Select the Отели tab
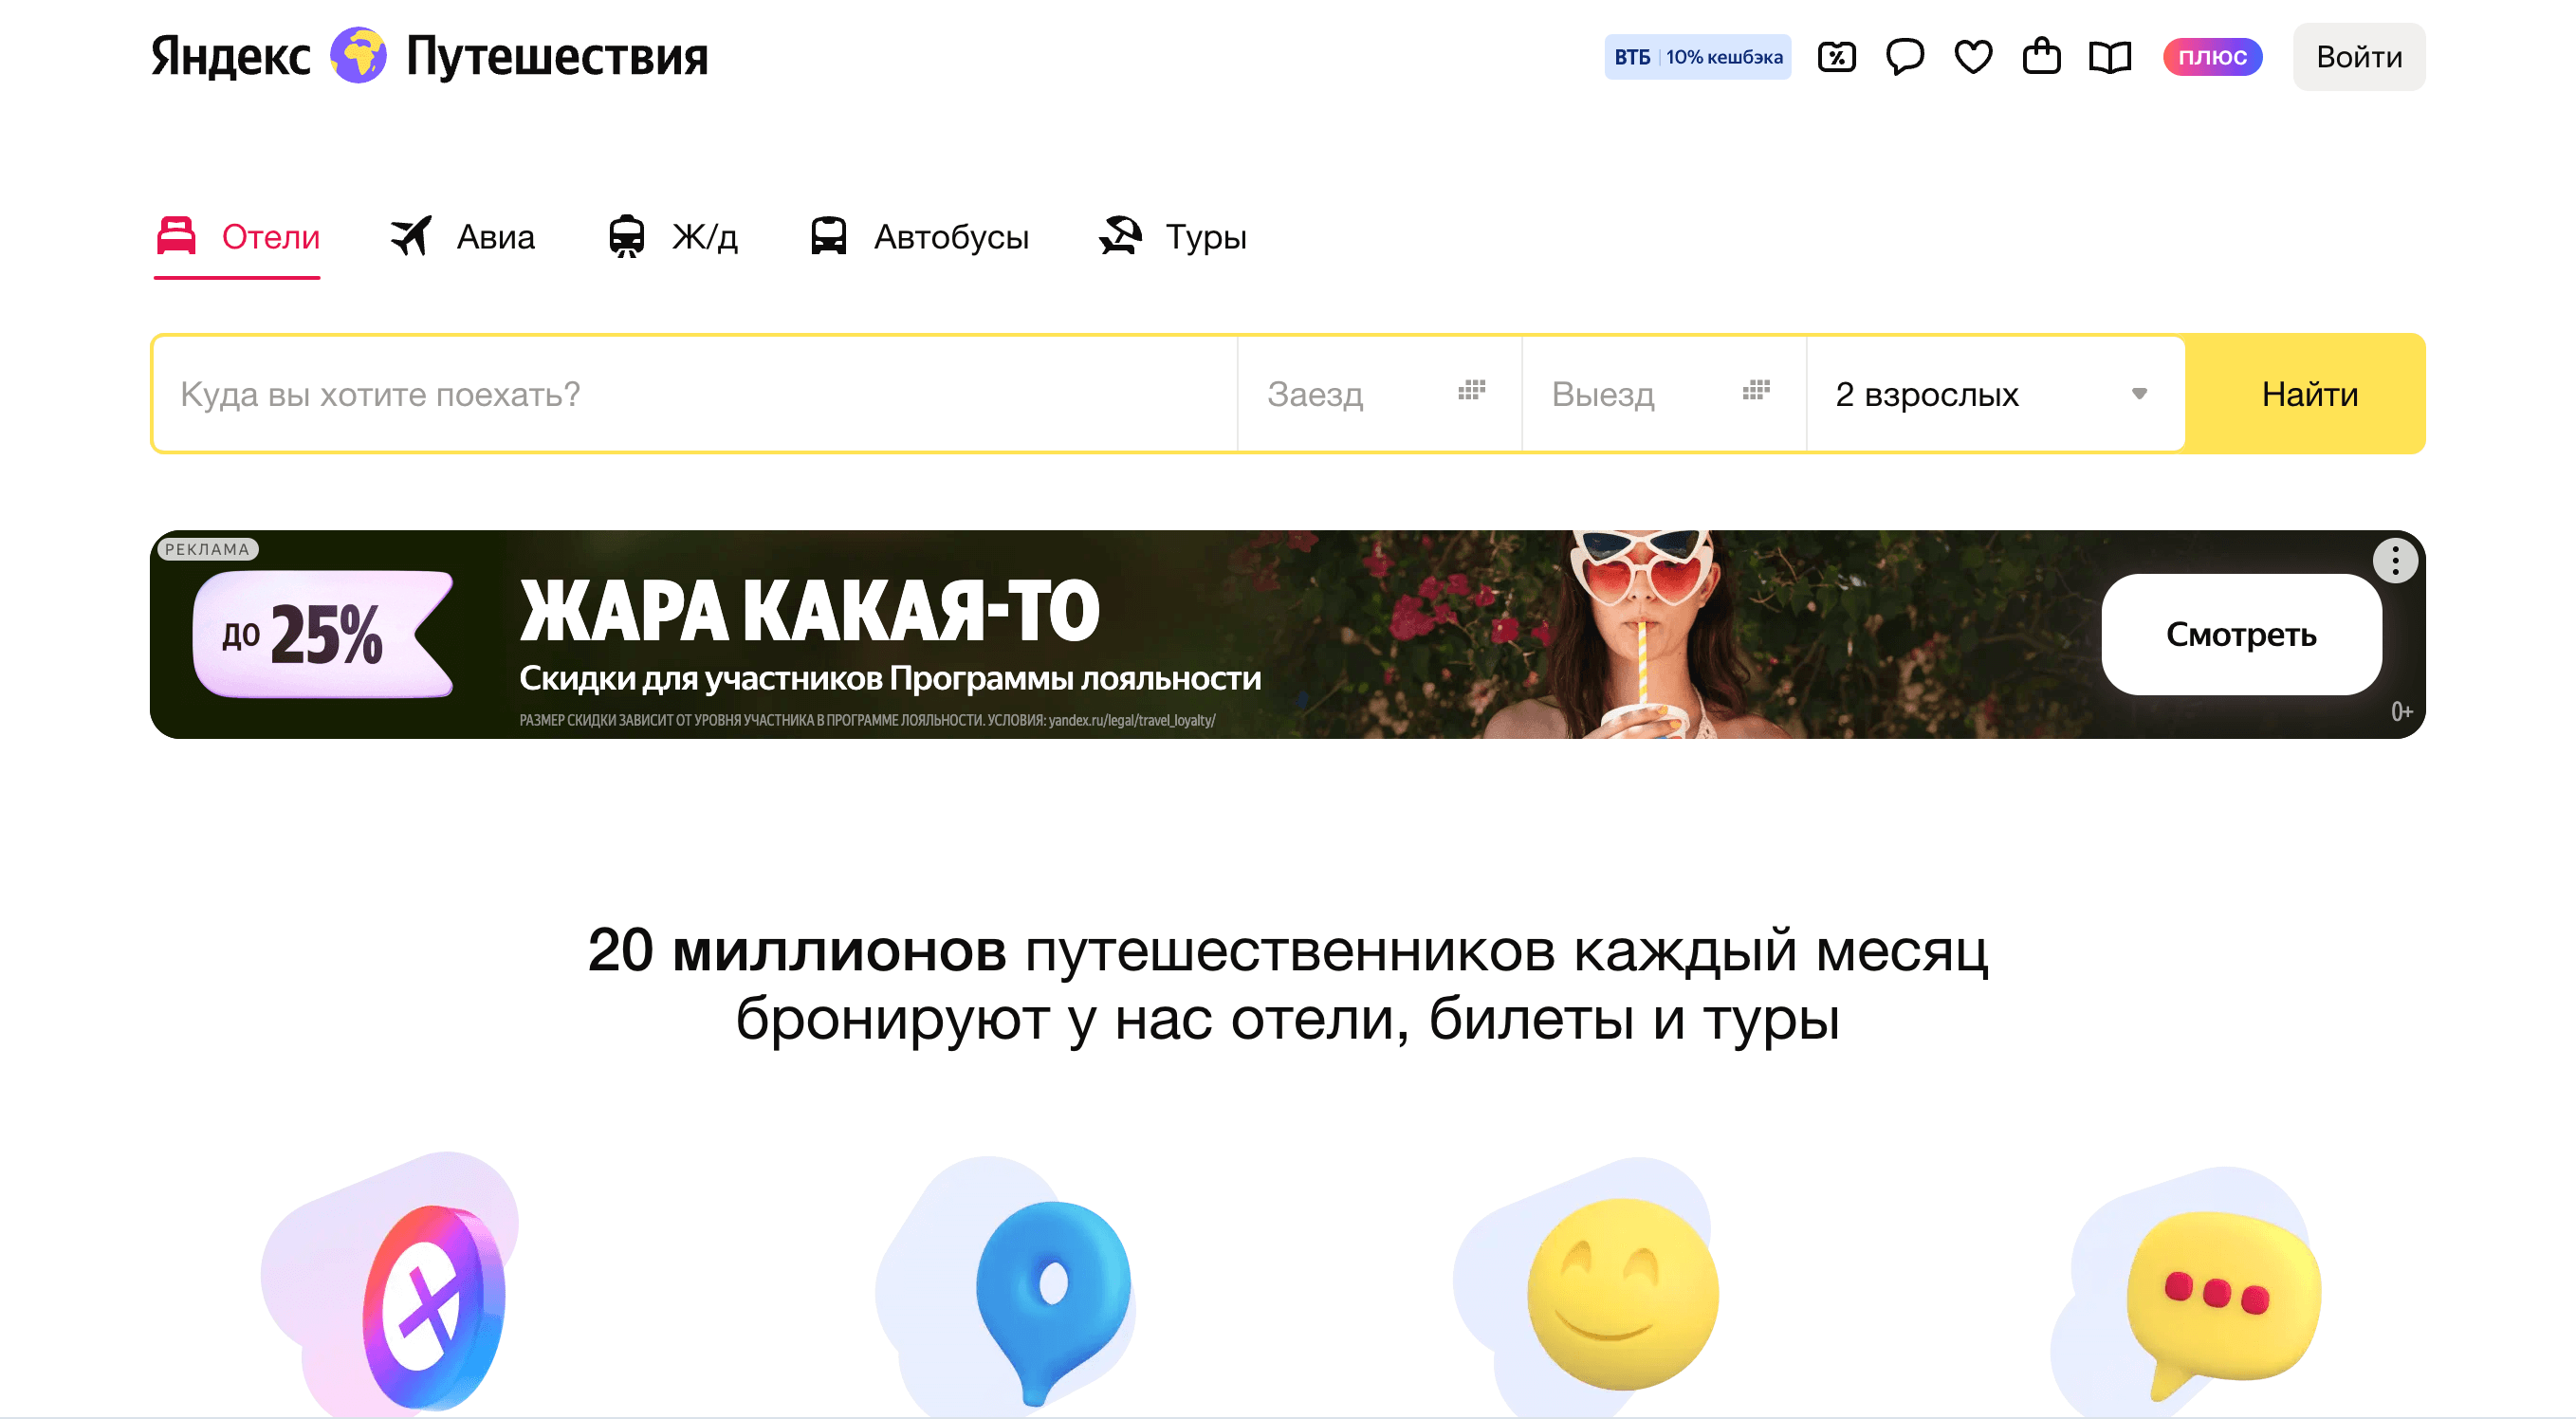Image resolution: width=2576 pixels, height=1419 pixels. [237, 238]
